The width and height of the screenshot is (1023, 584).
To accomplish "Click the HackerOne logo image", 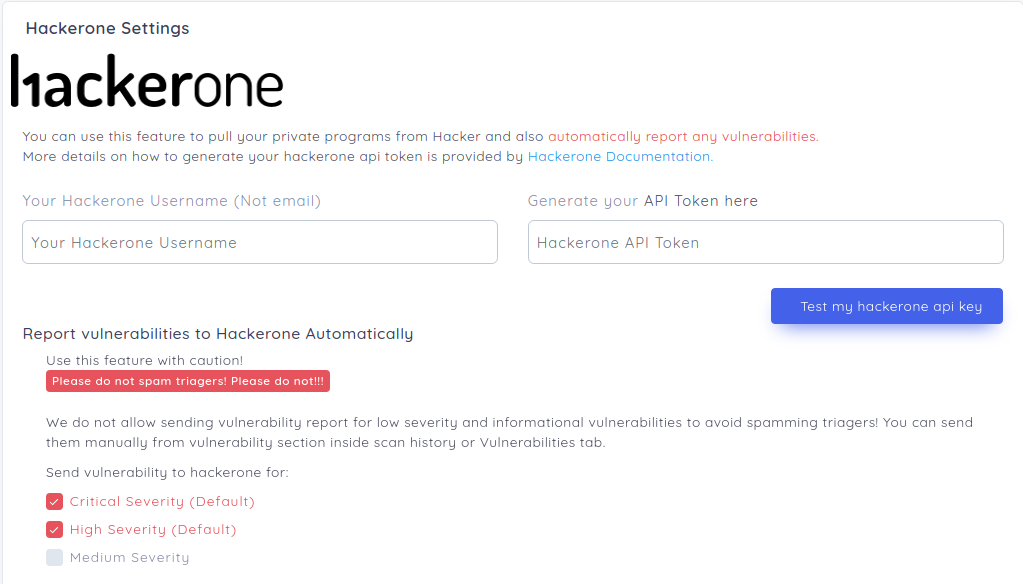I will 147,82.
